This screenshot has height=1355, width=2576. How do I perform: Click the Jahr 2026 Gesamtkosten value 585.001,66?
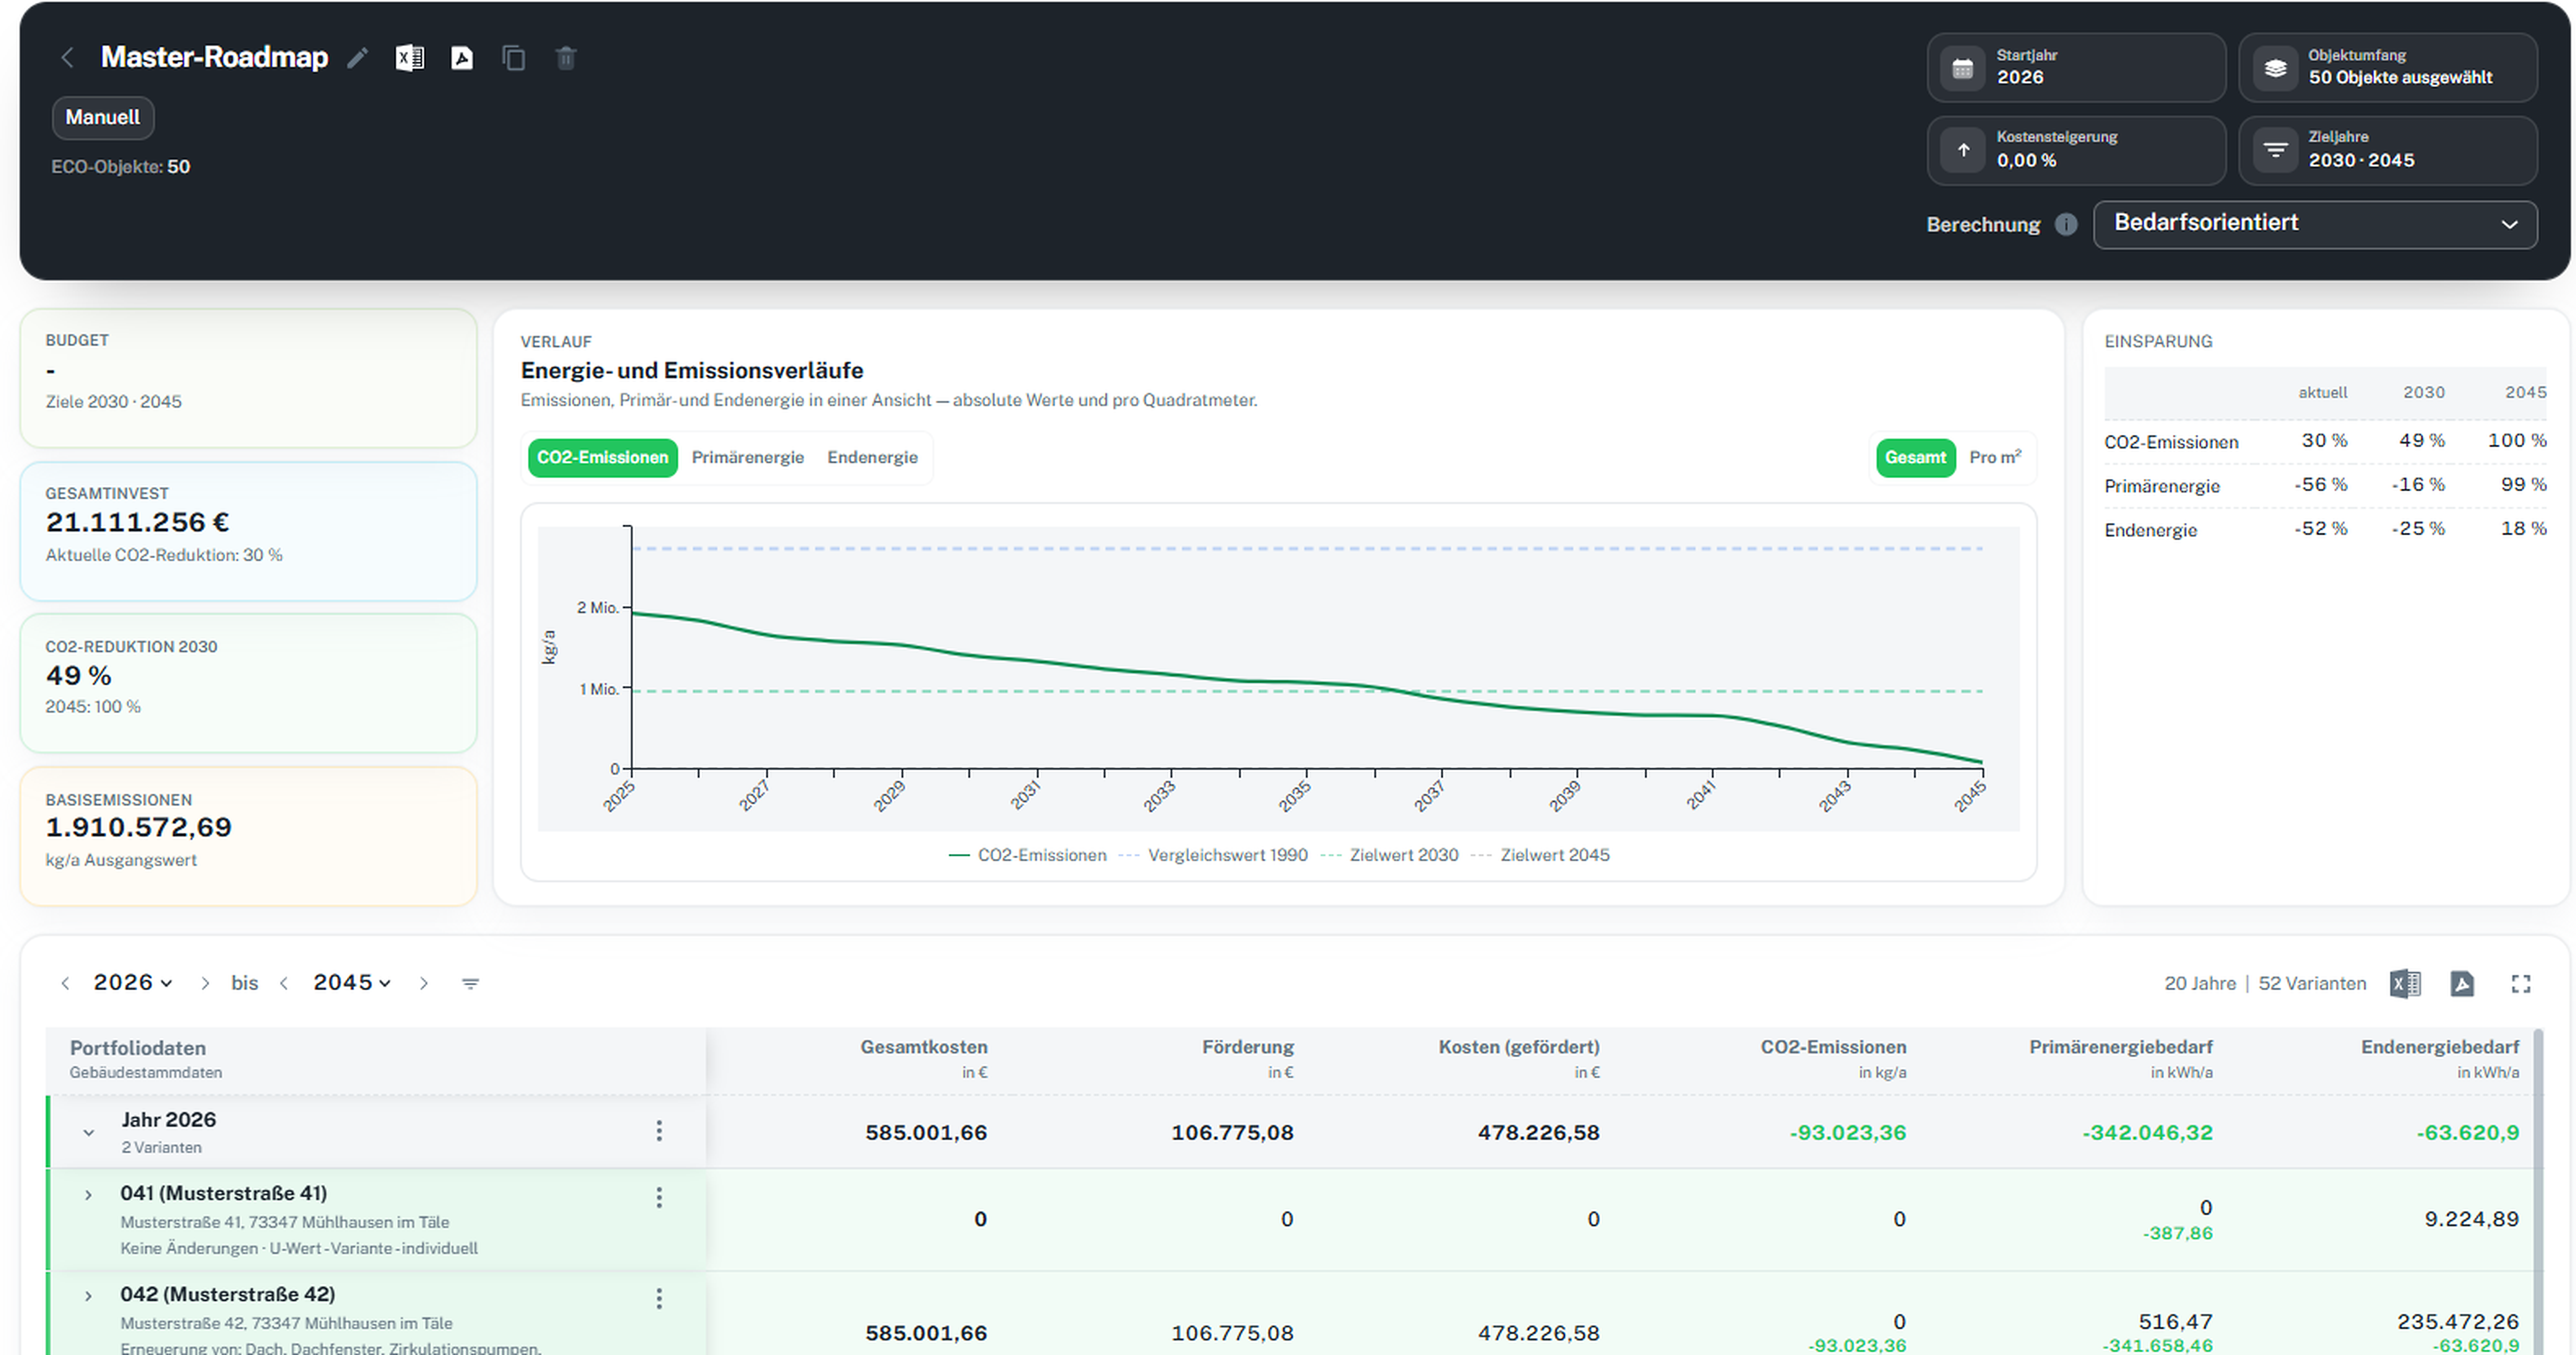[x=926, y=1133]
